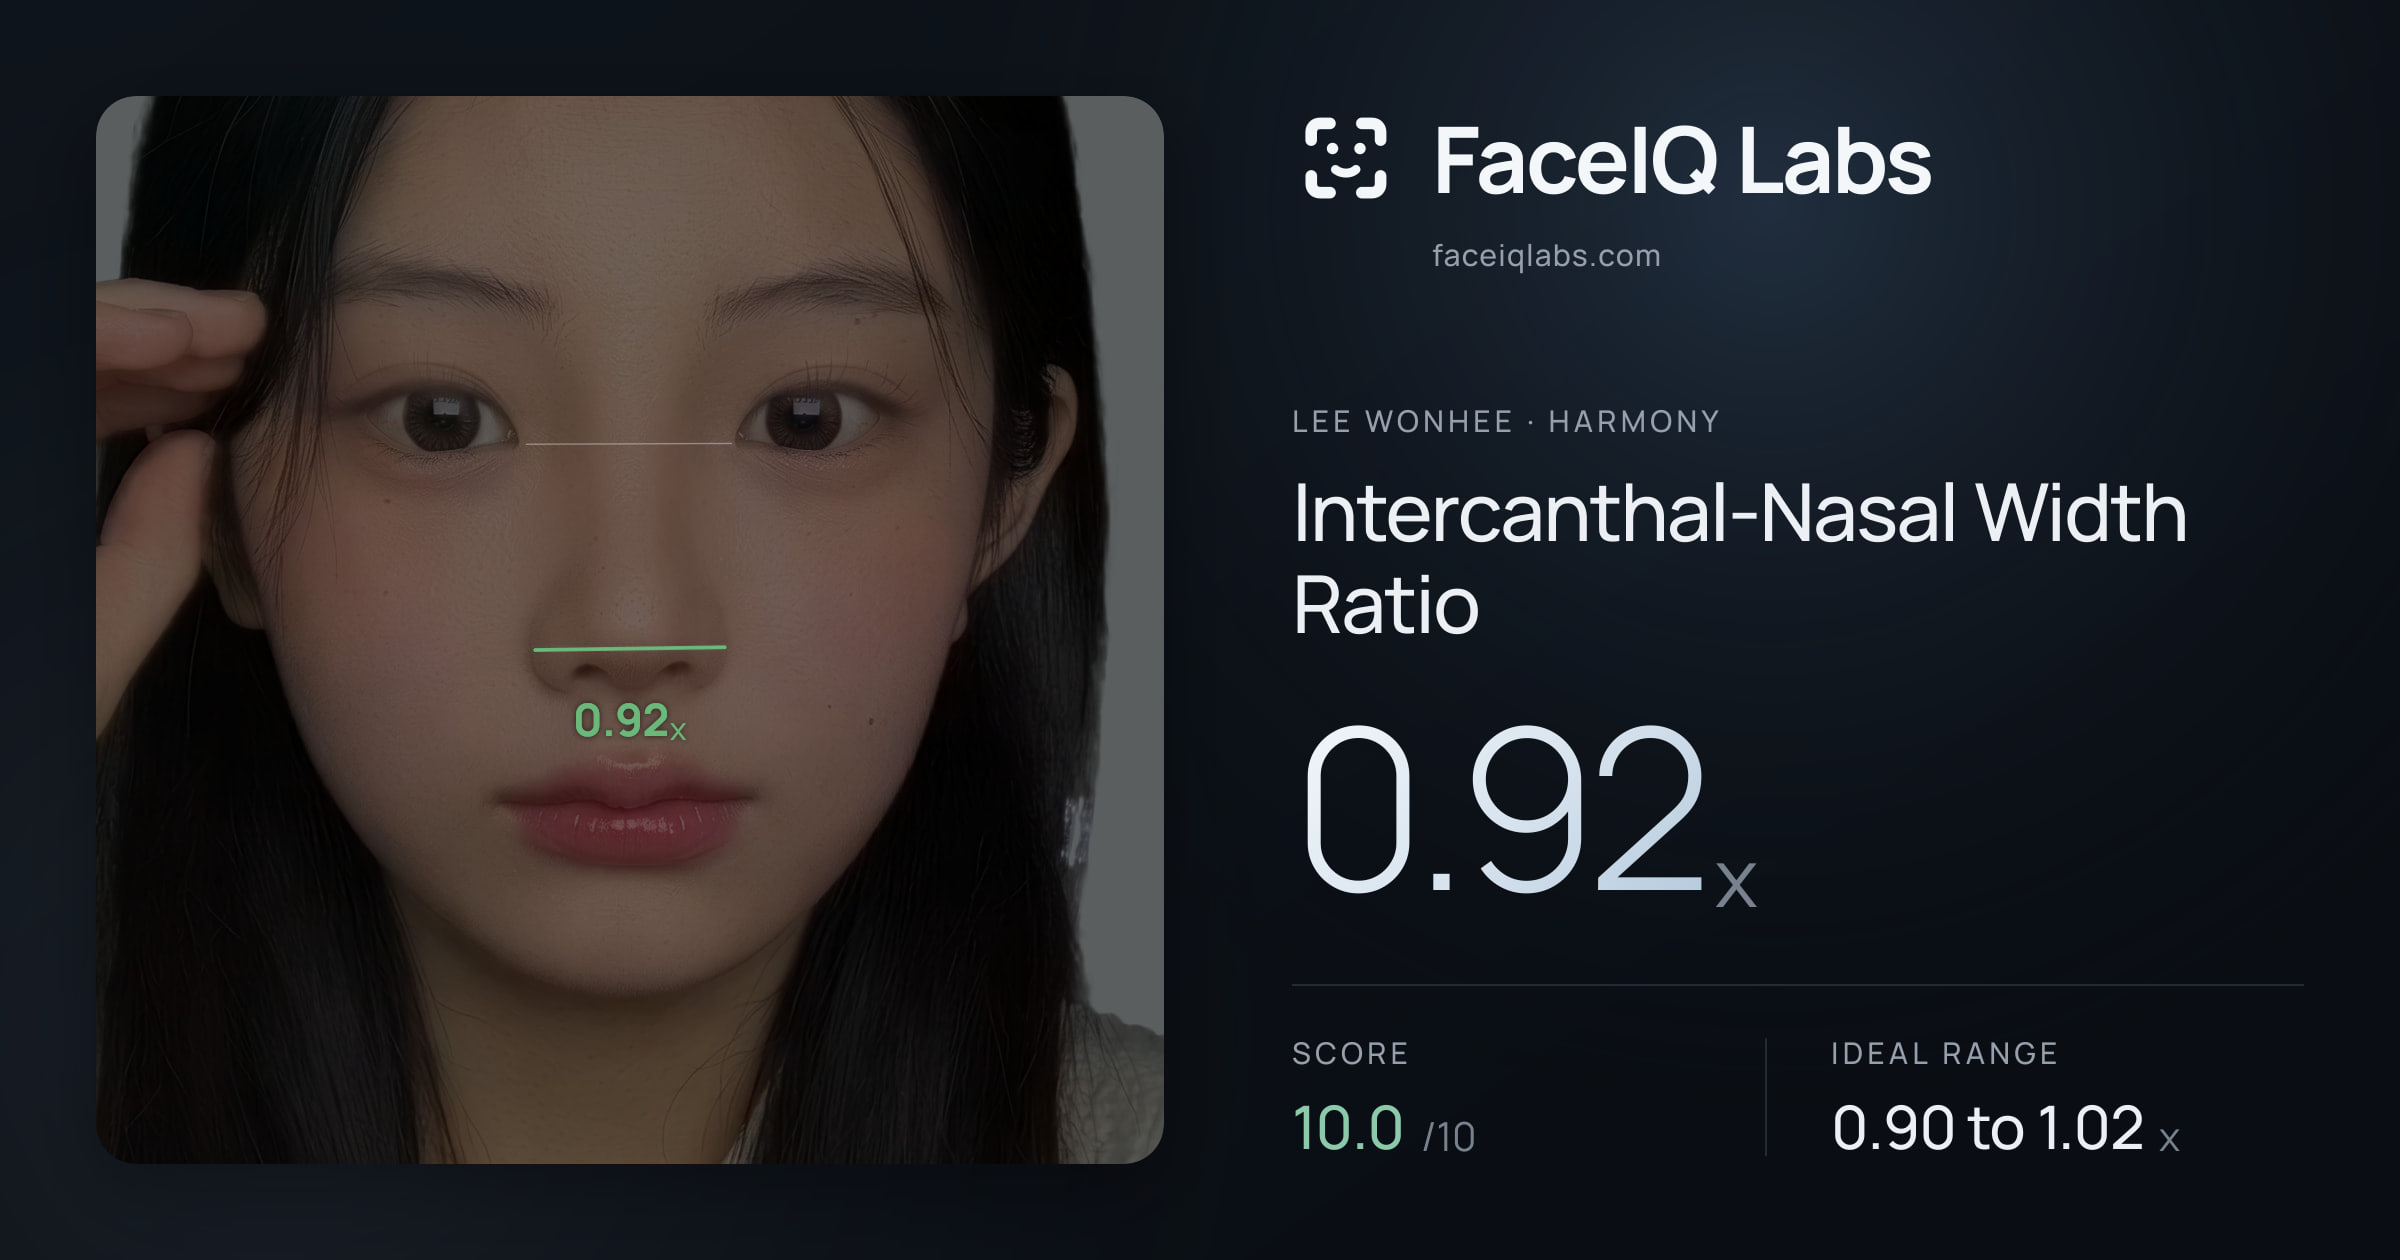The height and width of the screenshot is (1260, 2400).
Task: Click the FaceIQ Labs title text
Action: 1682,160
